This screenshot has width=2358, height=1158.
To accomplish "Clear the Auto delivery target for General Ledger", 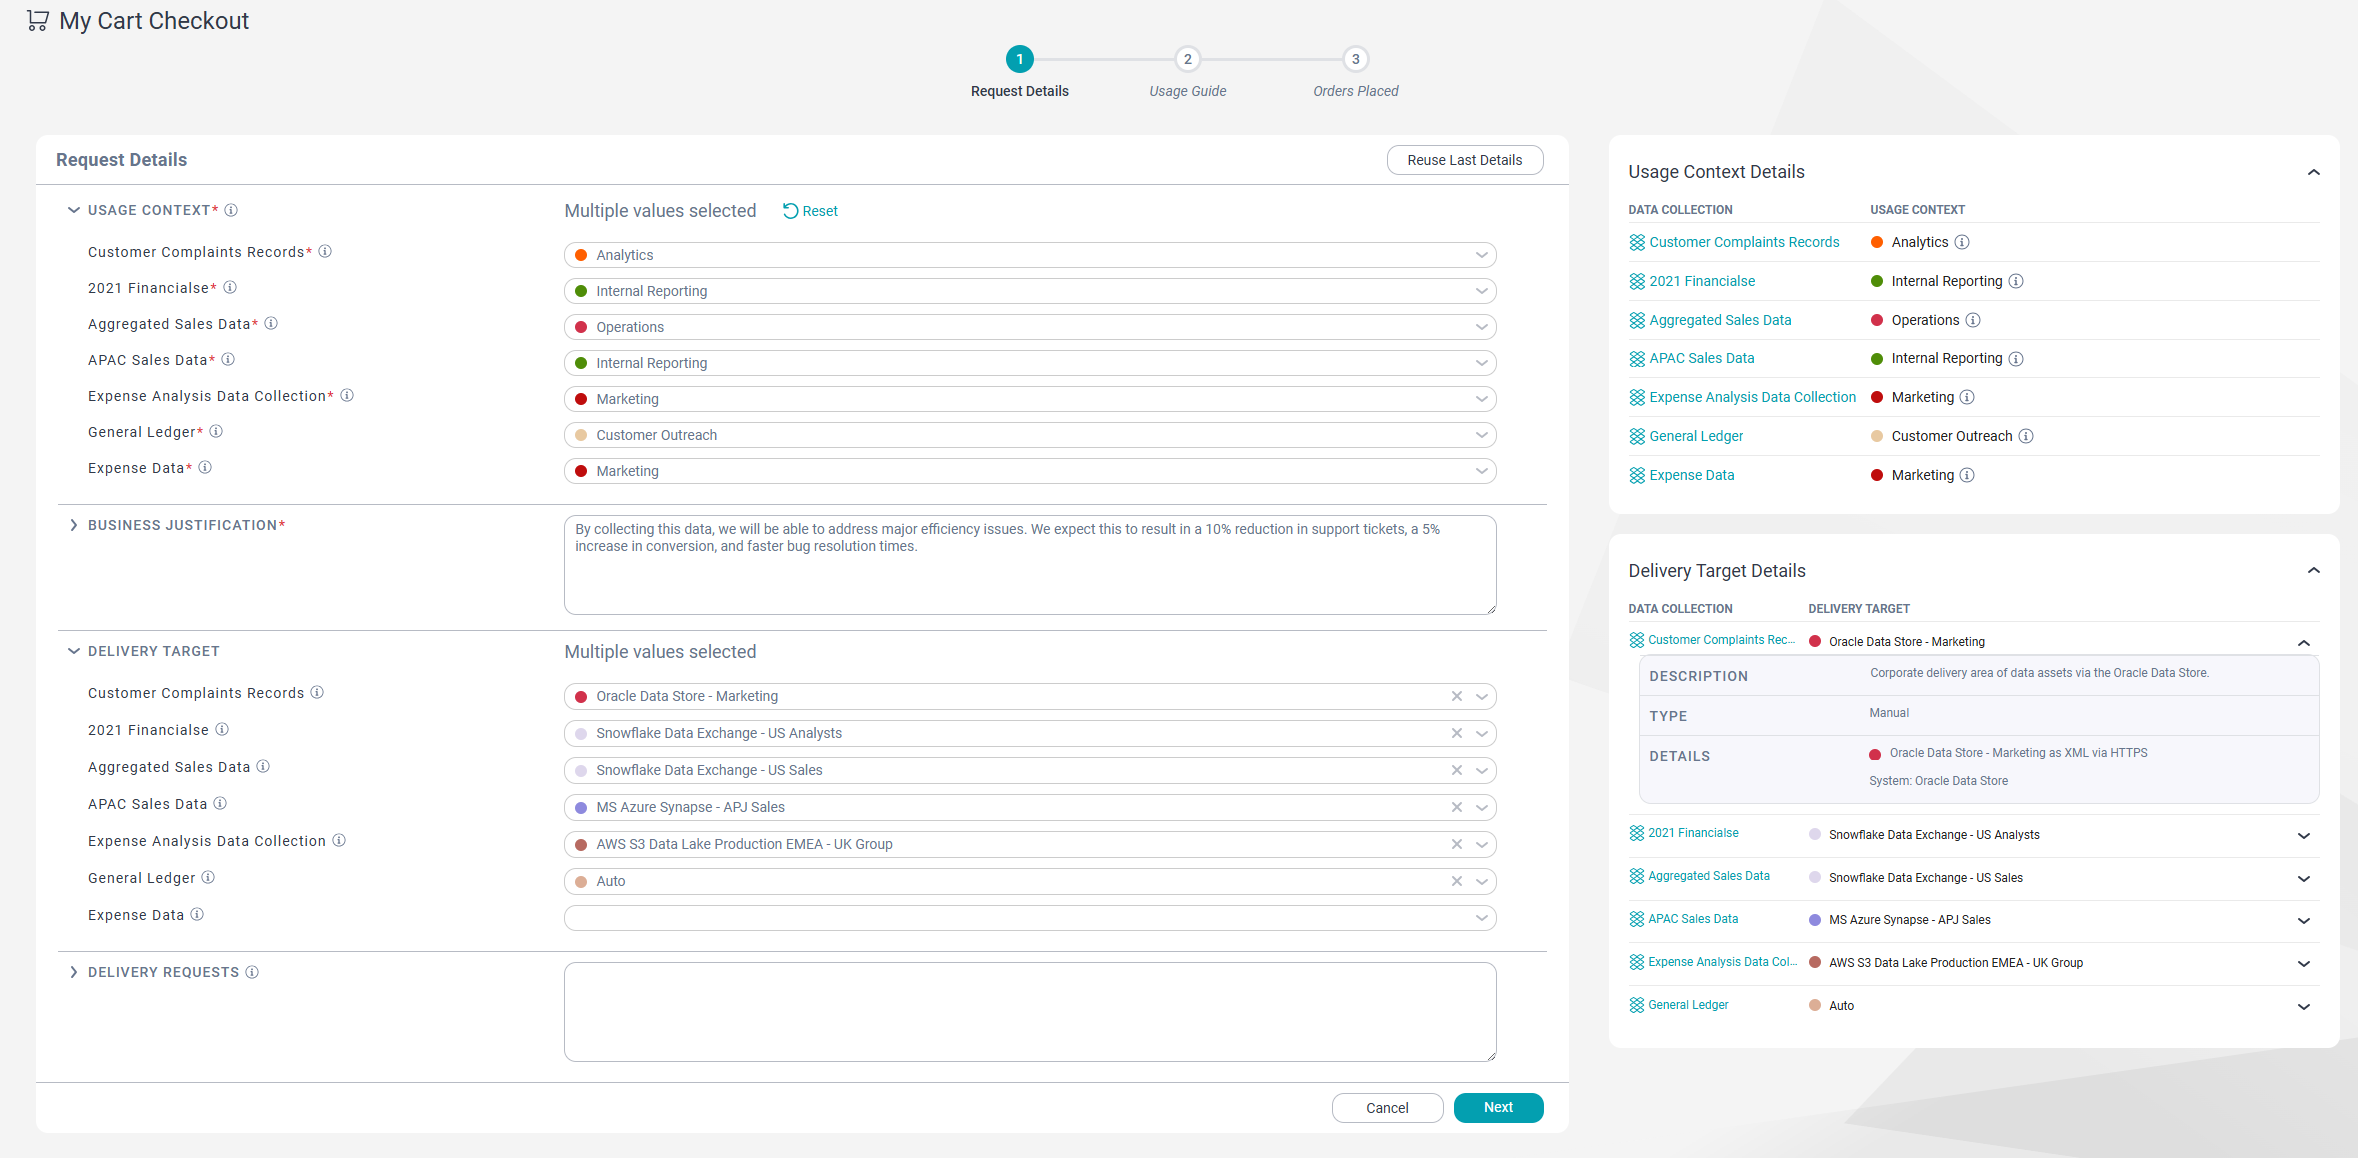I will (x=1457, y=881).
